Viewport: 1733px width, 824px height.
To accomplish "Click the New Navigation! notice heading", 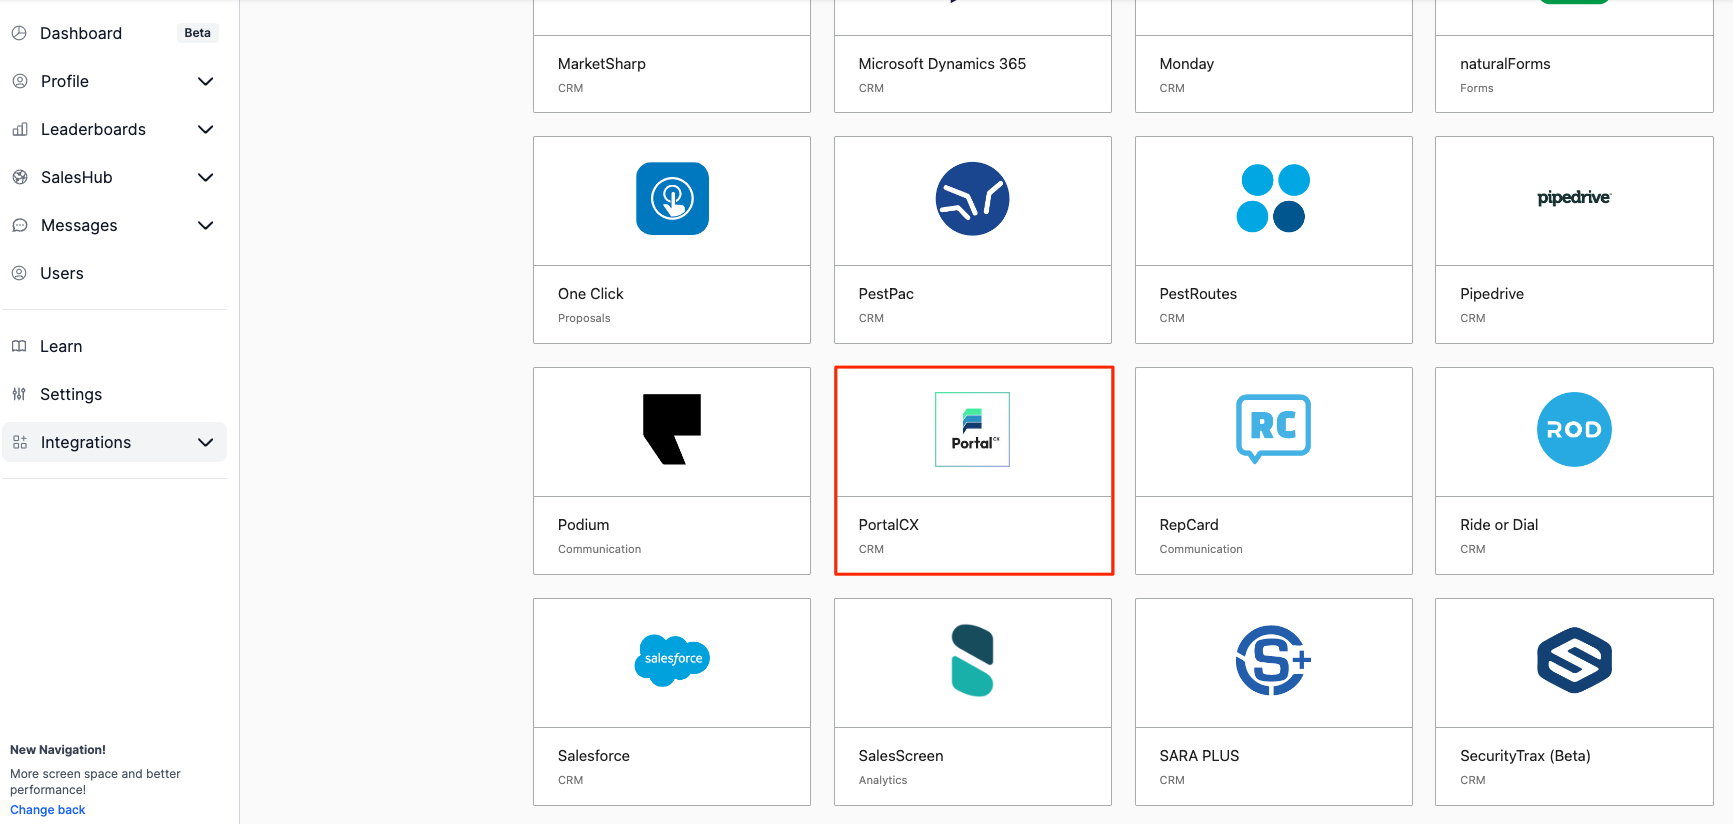I will [x=58, y=750].
